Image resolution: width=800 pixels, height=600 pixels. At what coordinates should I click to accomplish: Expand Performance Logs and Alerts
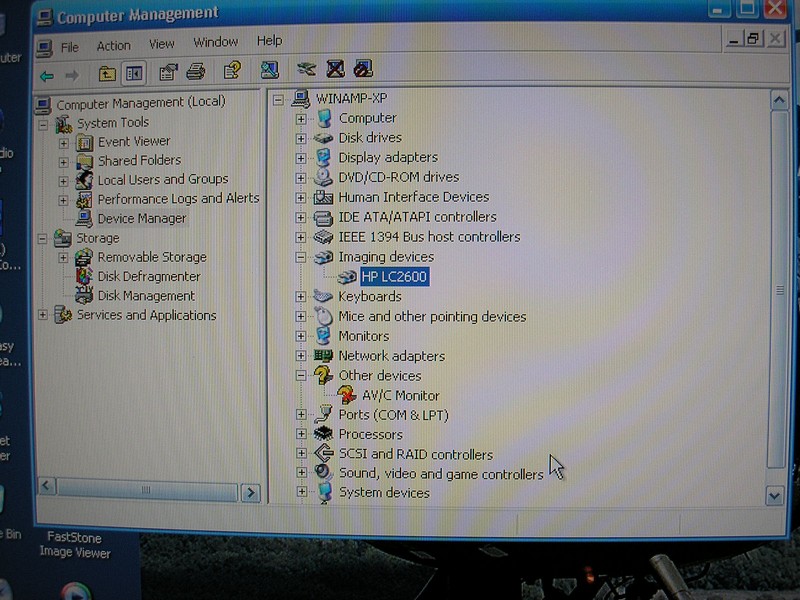tap(63, 200)
